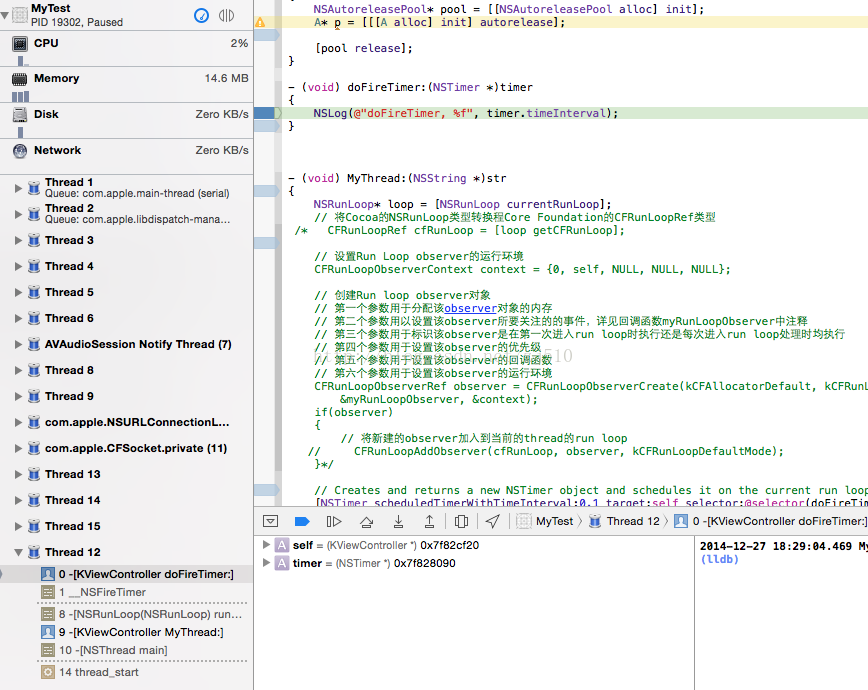Expand the timer variable disclosure triangle

click(266, 563)
